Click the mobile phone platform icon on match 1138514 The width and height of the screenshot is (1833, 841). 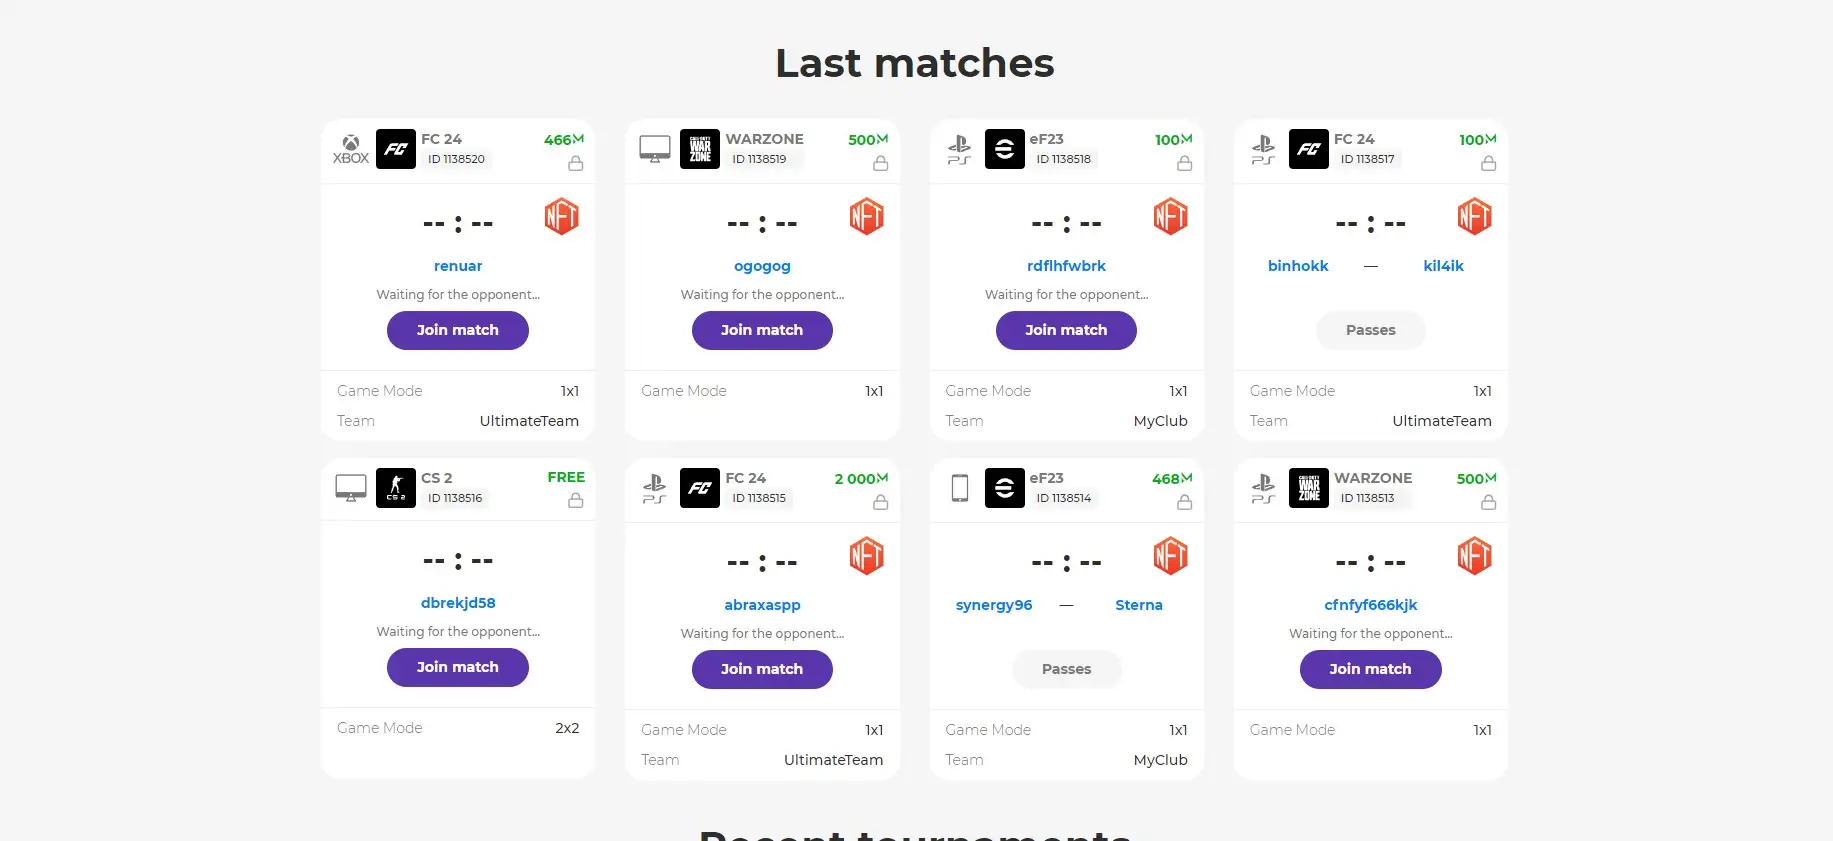(960, 488)
